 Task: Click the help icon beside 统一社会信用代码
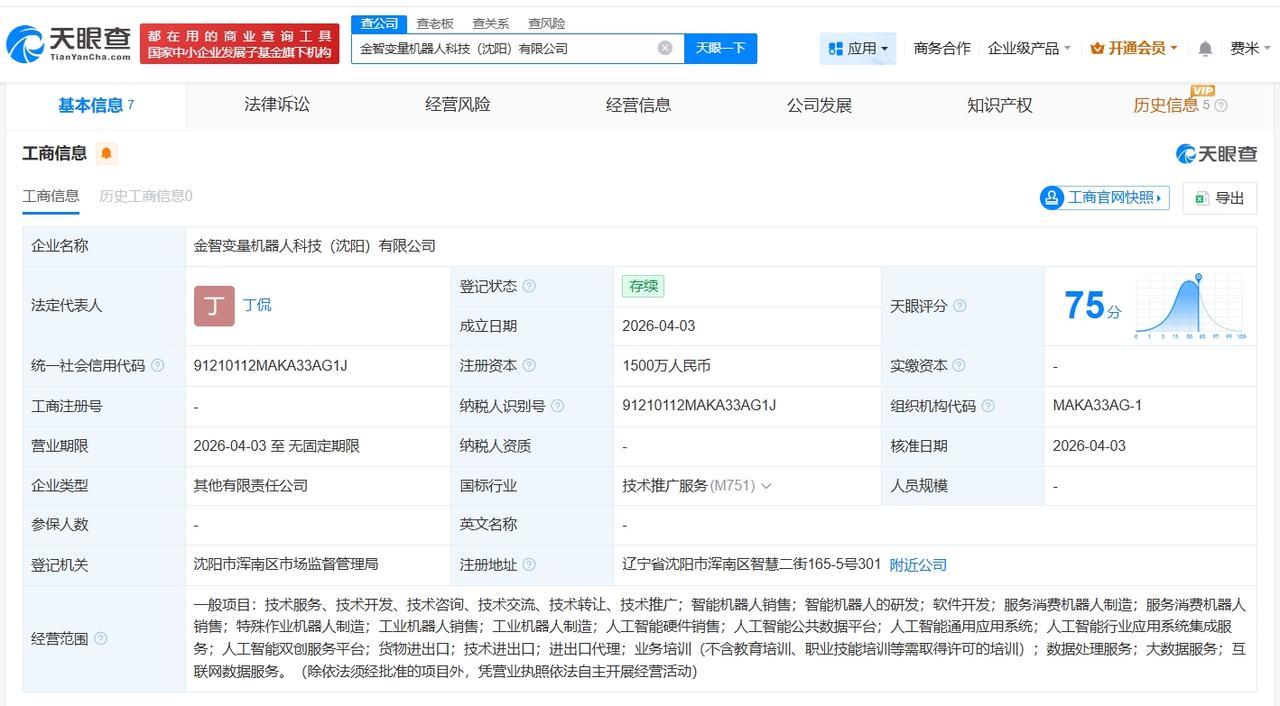158,366
